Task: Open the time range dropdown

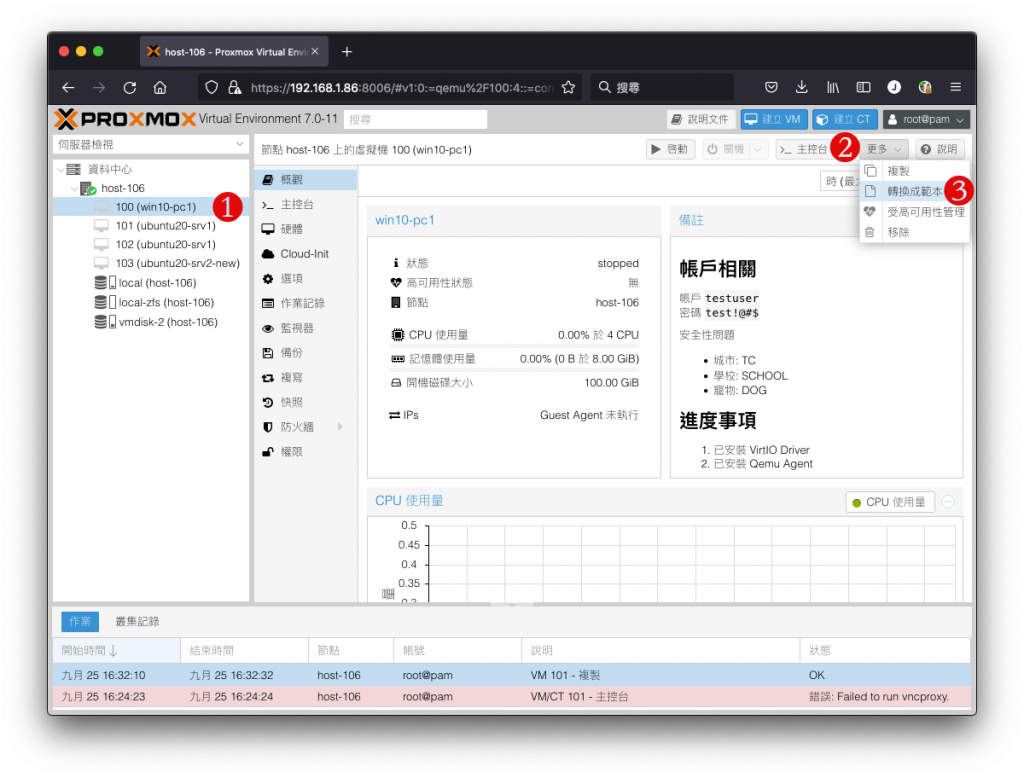Action: (840, 182)
